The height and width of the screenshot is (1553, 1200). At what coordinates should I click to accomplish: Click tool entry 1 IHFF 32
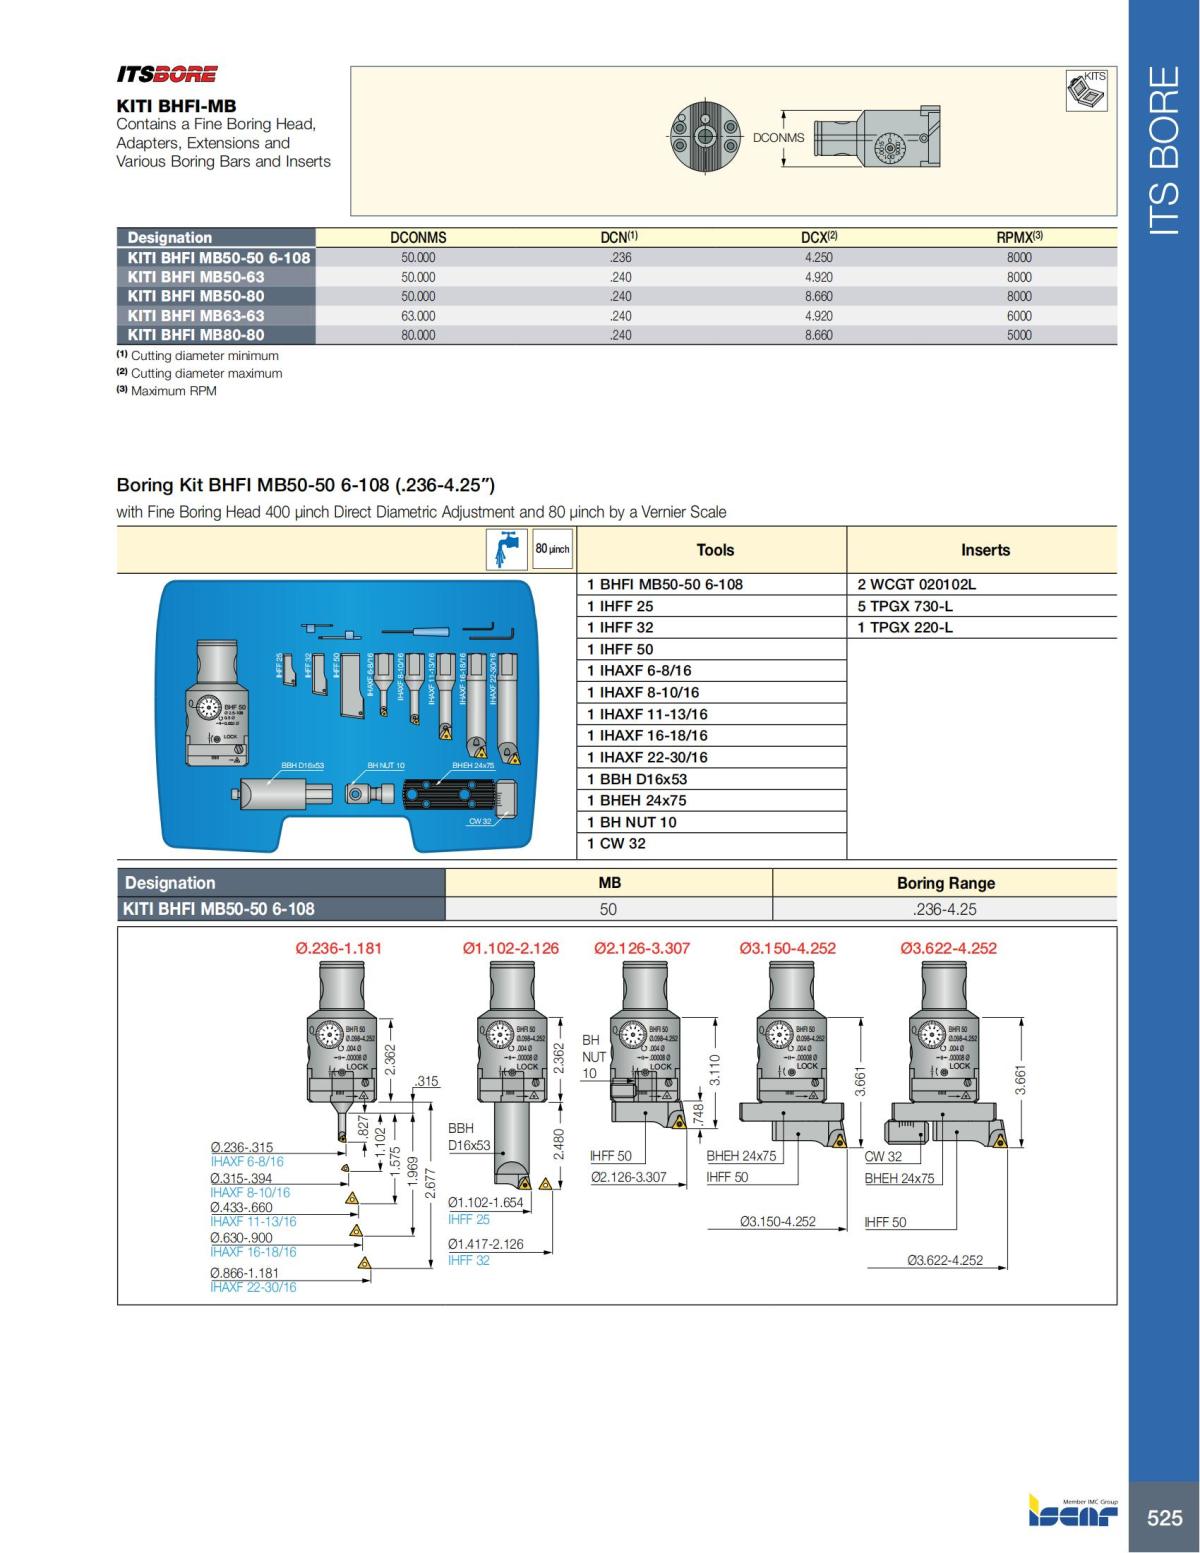tap(620, 627)
